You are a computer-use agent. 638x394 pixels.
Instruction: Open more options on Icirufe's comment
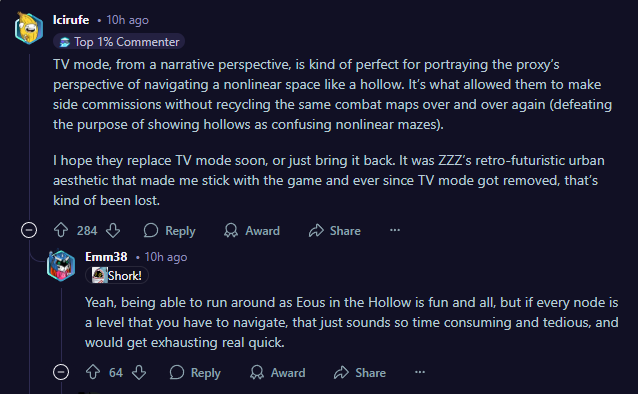click(x=395, y=230)
